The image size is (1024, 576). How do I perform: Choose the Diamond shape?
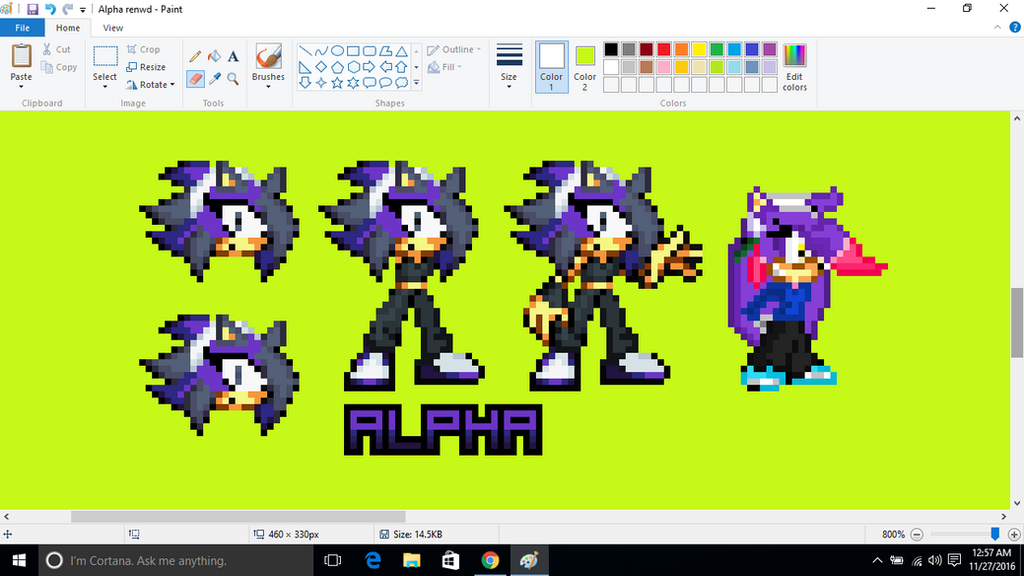pyautogui.click(x=321, y=67)
